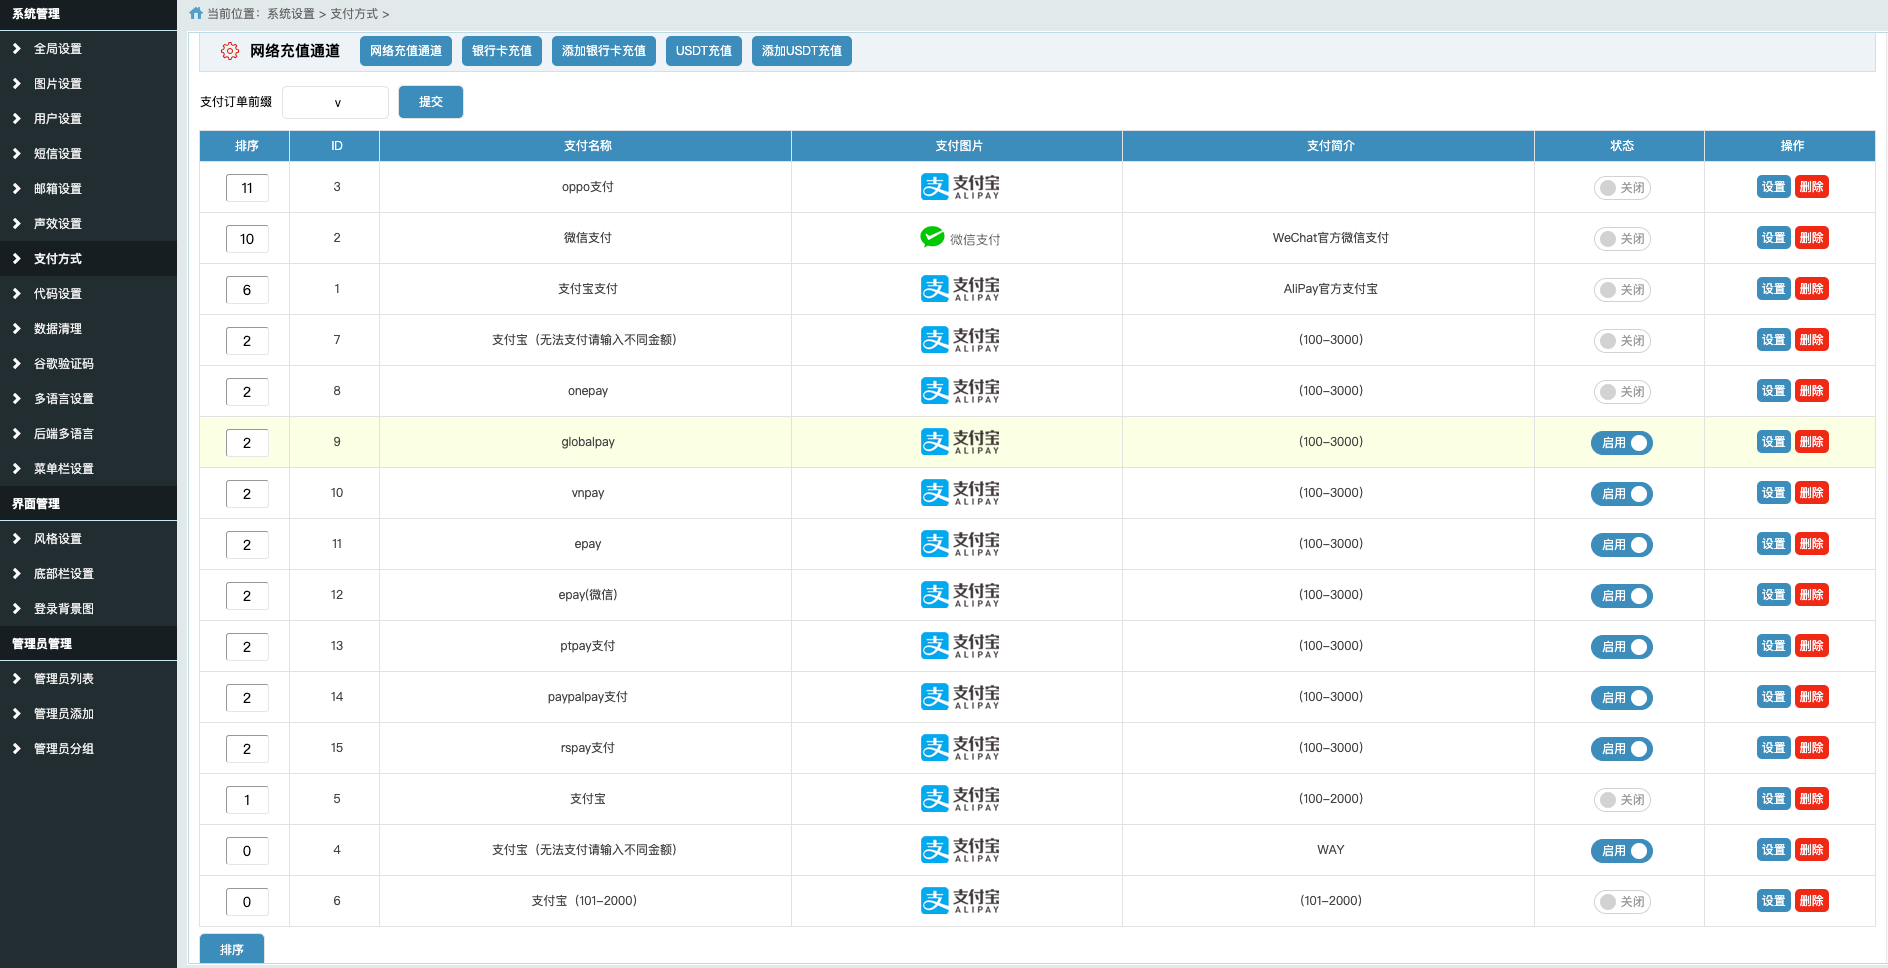Viewport: 1888px width, 968px height.
Task: Expand the 全局设置 sidebar item
Action: pos(88,49)
